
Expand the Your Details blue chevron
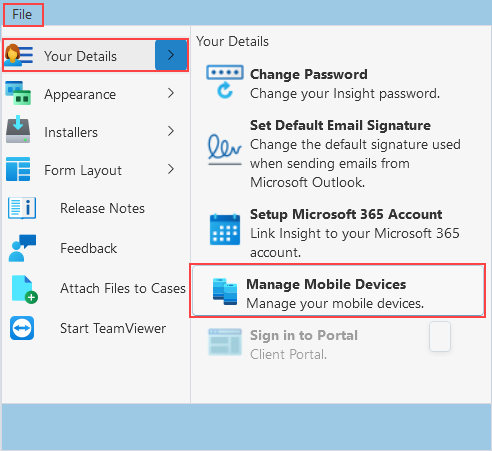point(171,55)
